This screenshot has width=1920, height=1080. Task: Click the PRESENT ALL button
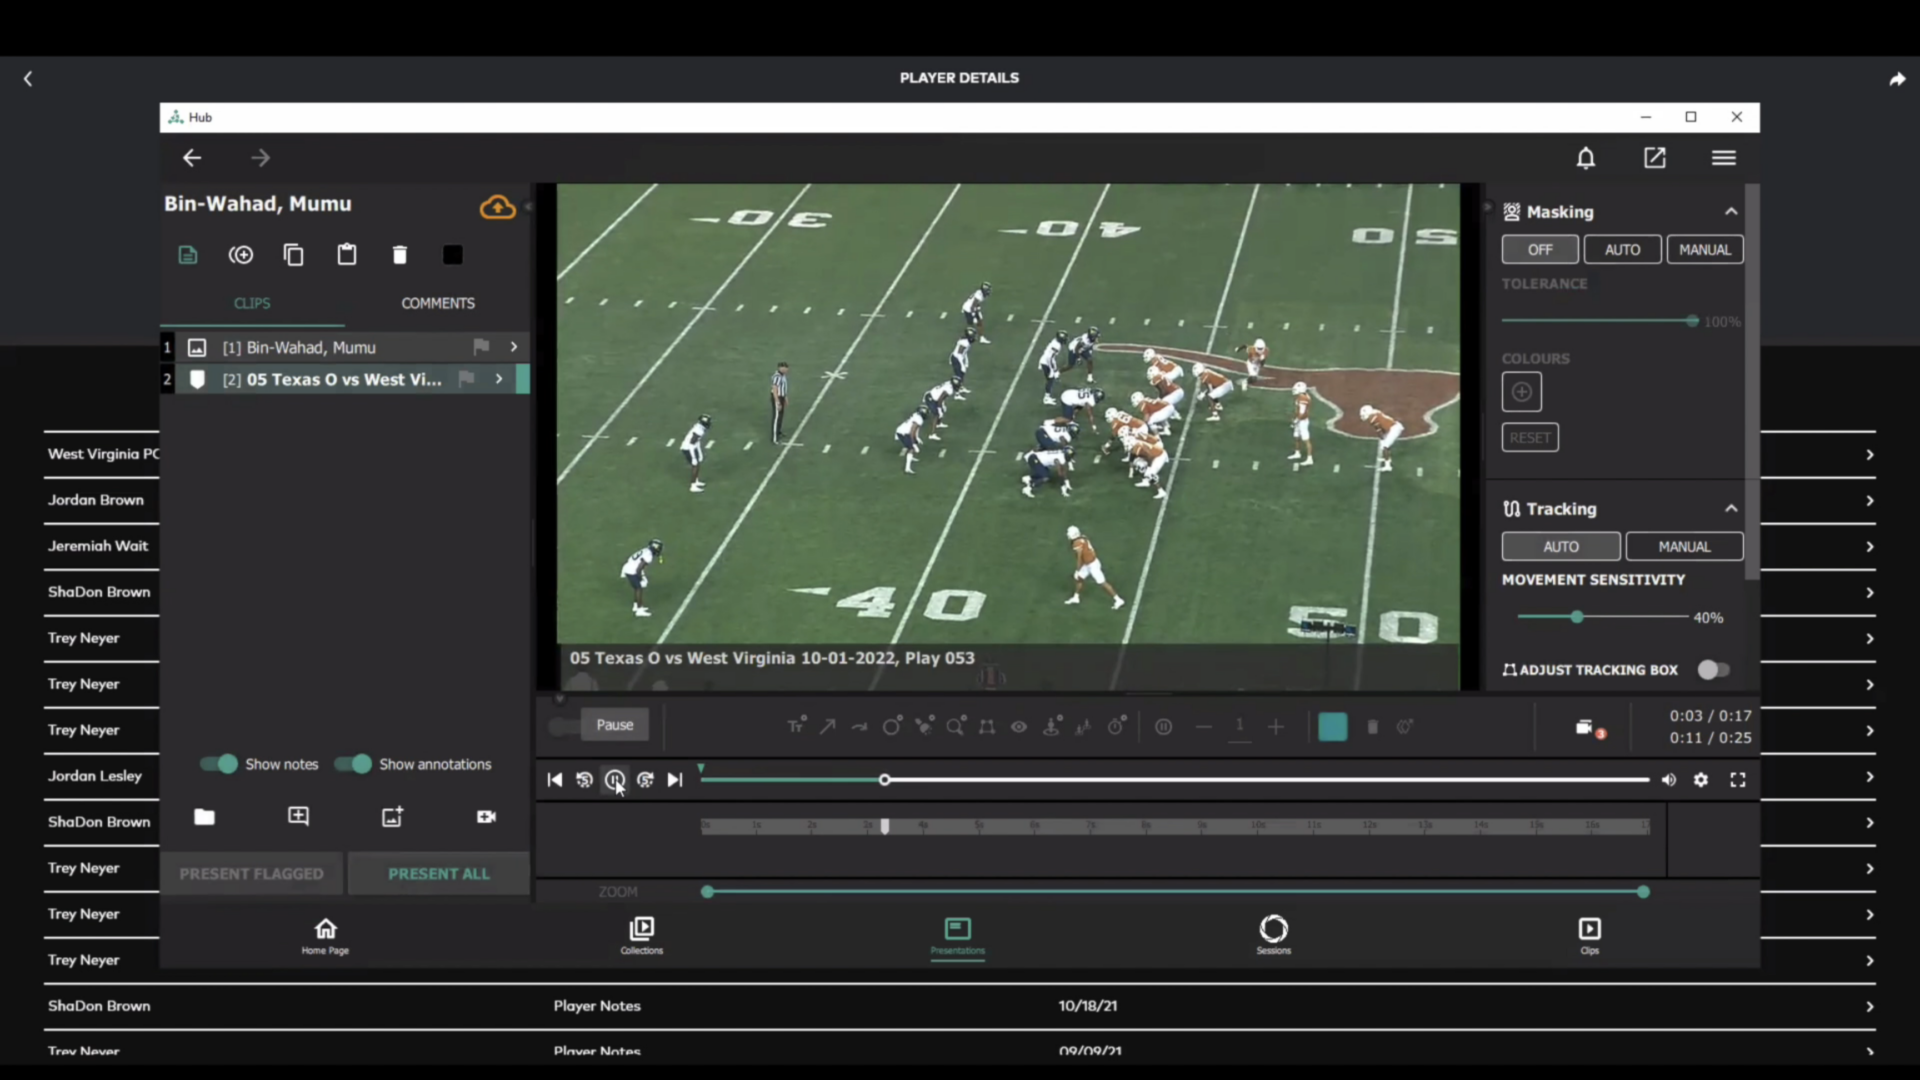point(438,872)
